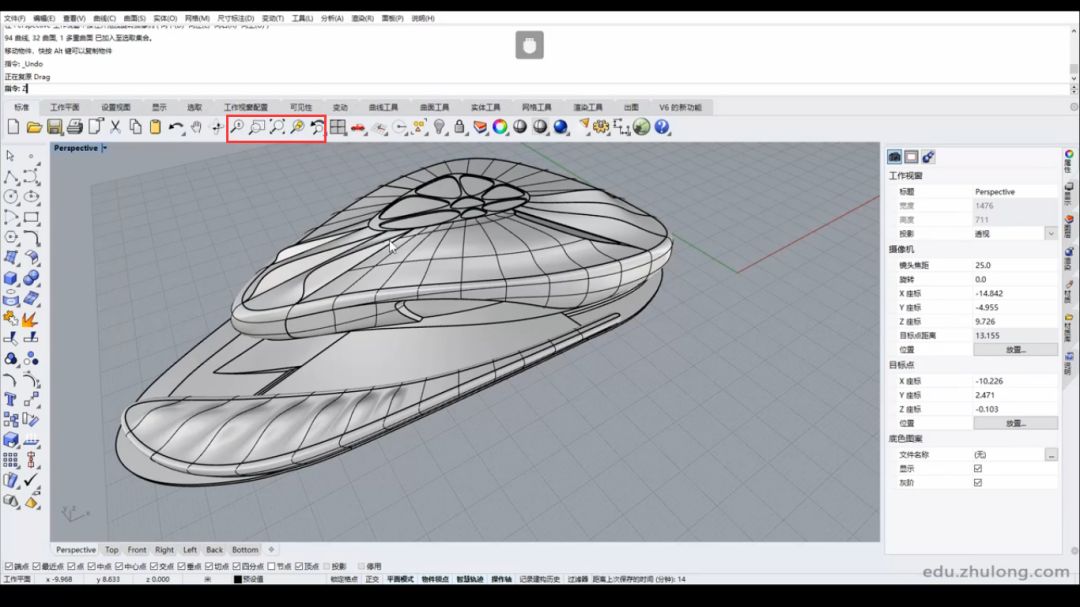Toggle the 交点 osnap checkbox
This screenshot has height=607, width=1080.
pos(154,566)
